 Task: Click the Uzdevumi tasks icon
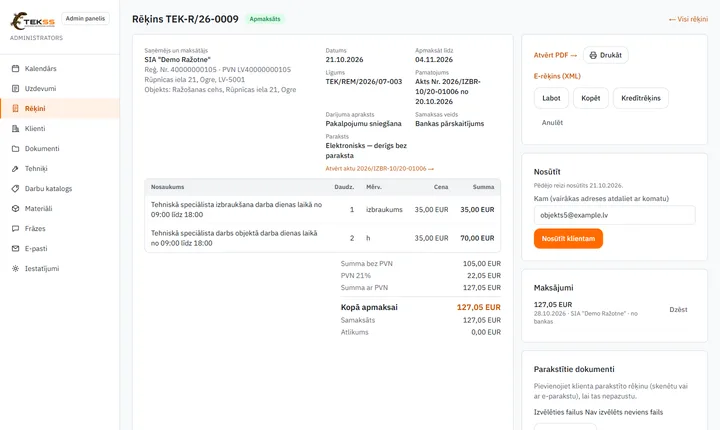(x=15, y=88)
